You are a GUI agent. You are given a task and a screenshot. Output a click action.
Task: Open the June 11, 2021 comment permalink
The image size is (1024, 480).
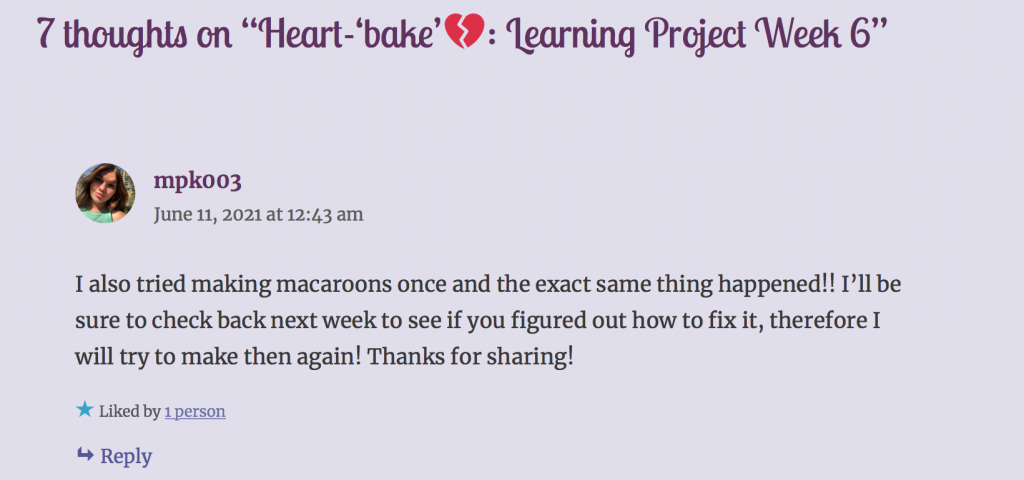click(258, 215)
